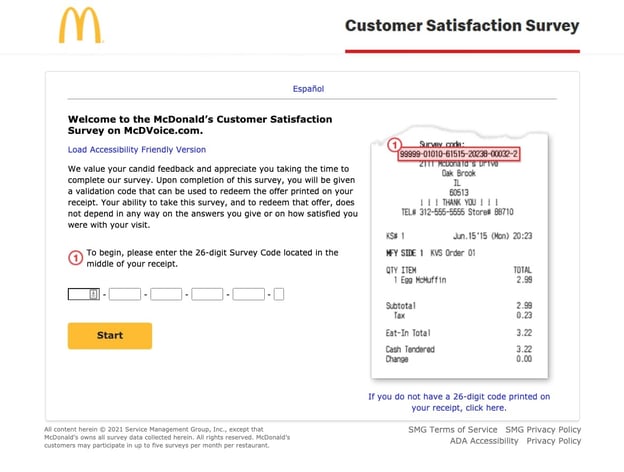Focus the second survey code field

(125, 294)
